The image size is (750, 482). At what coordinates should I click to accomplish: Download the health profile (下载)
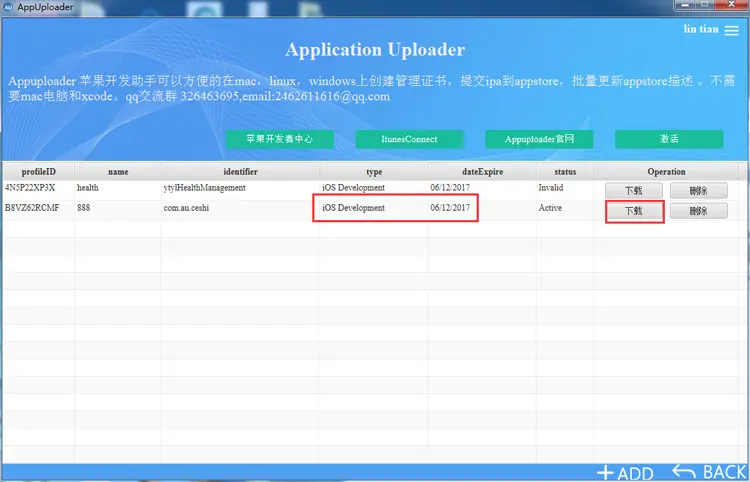point(633,189)
